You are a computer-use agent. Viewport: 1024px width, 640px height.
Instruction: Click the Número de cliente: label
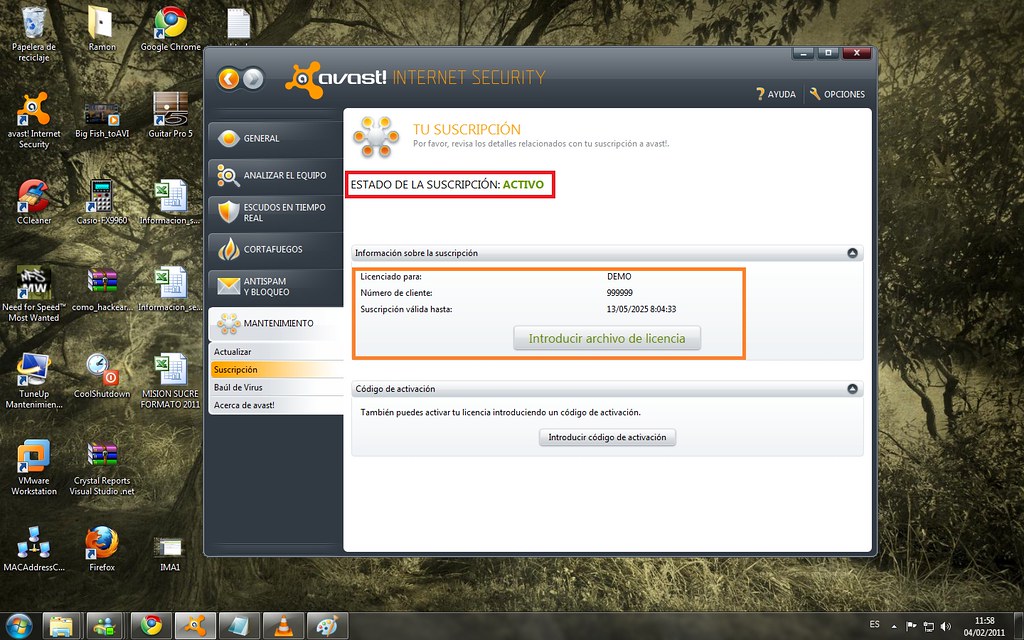click(x=396, y=293)
